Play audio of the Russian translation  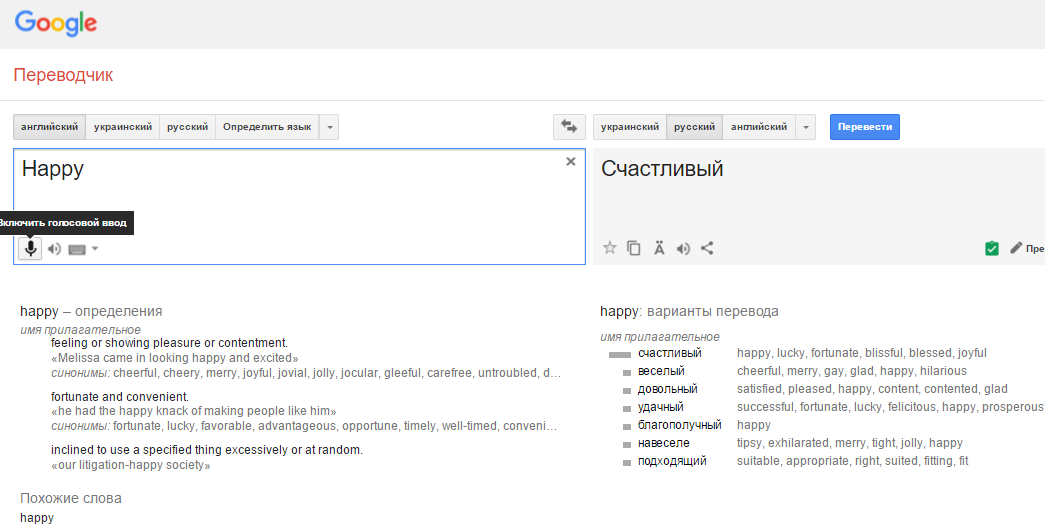tap(683, 248)
